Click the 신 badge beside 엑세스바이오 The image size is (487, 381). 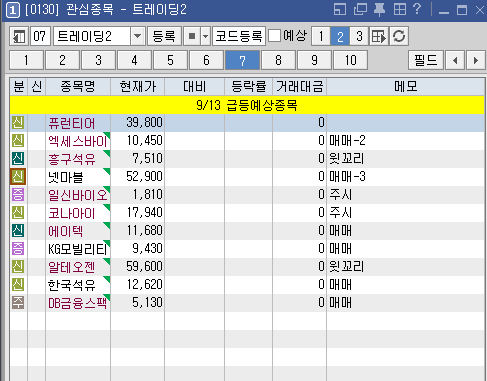pyautogui.click(x=18, y=141)
